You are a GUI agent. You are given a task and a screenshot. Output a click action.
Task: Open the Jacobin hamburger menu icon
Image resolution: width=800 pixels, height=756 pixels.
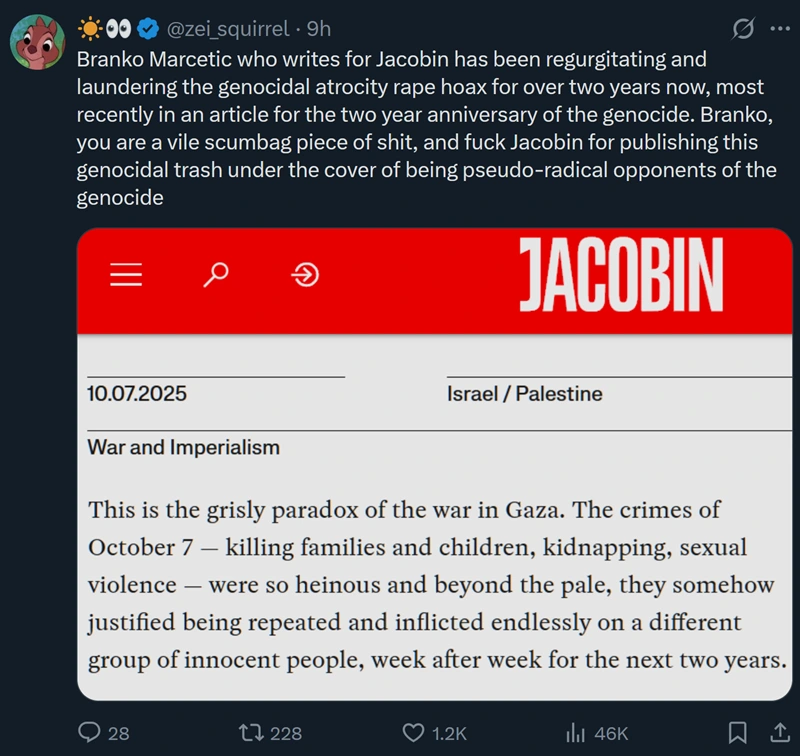tap(128, 274)
